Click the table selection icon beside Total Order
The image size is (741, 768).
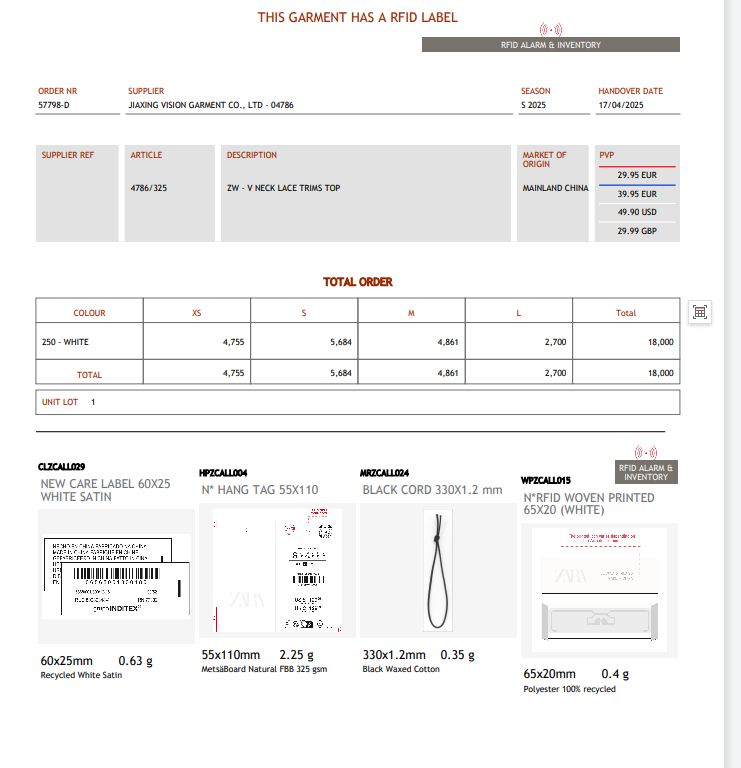point(700,312)
